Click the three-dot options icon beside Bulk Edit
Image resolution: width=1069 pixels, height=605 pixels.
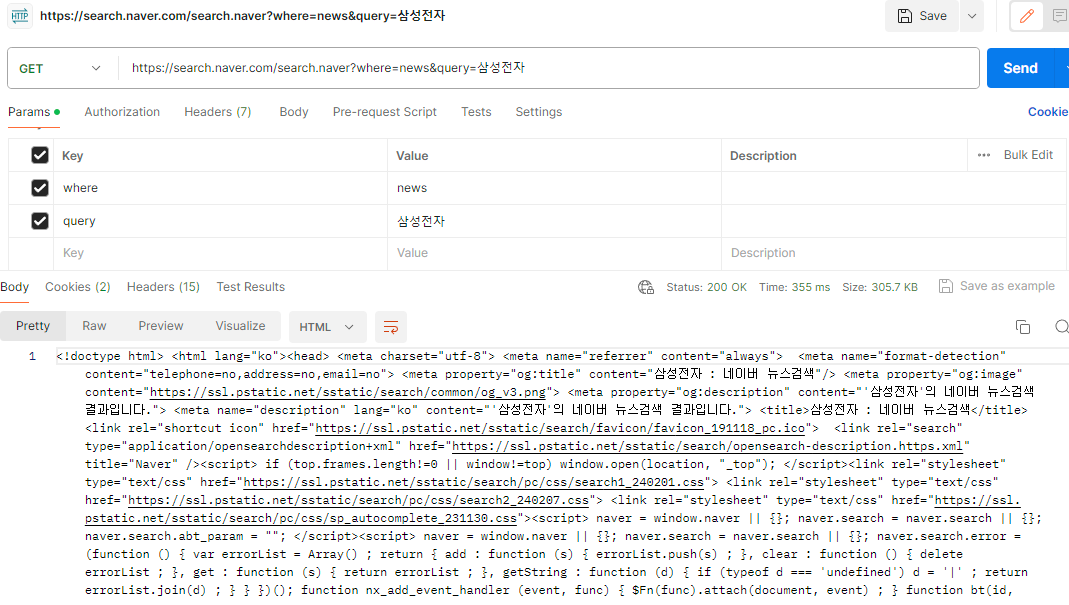click(984, 155)
